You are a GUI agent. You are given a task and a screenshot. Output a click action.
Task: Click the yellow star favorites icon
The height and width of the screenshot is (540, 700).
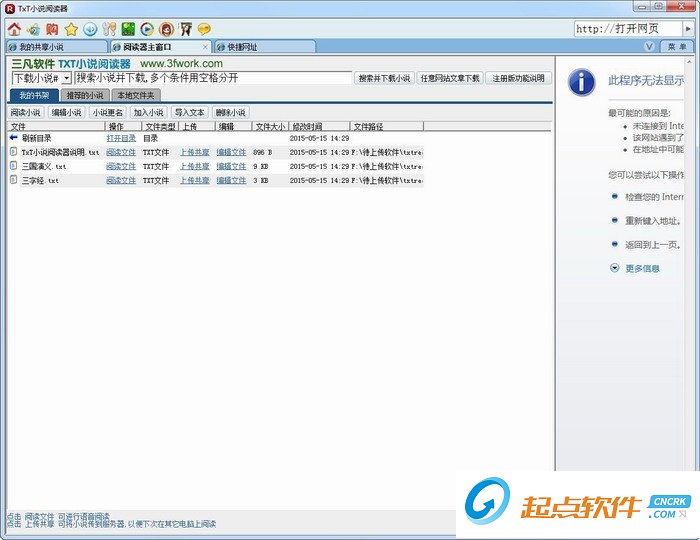pos(71,29)
